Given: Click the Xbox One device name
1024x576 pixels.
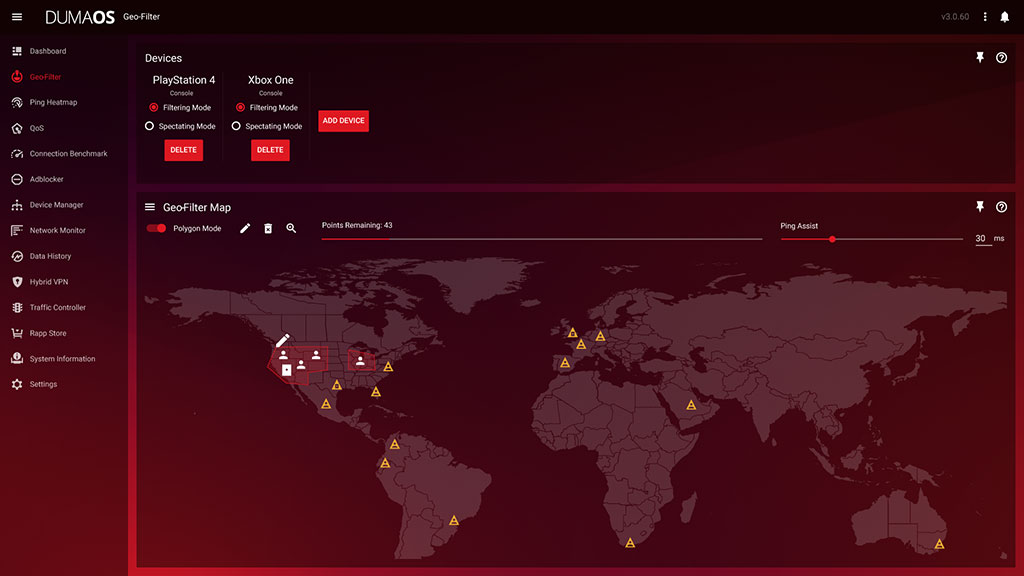Looking at the screenshot, I should click(270, 80).
